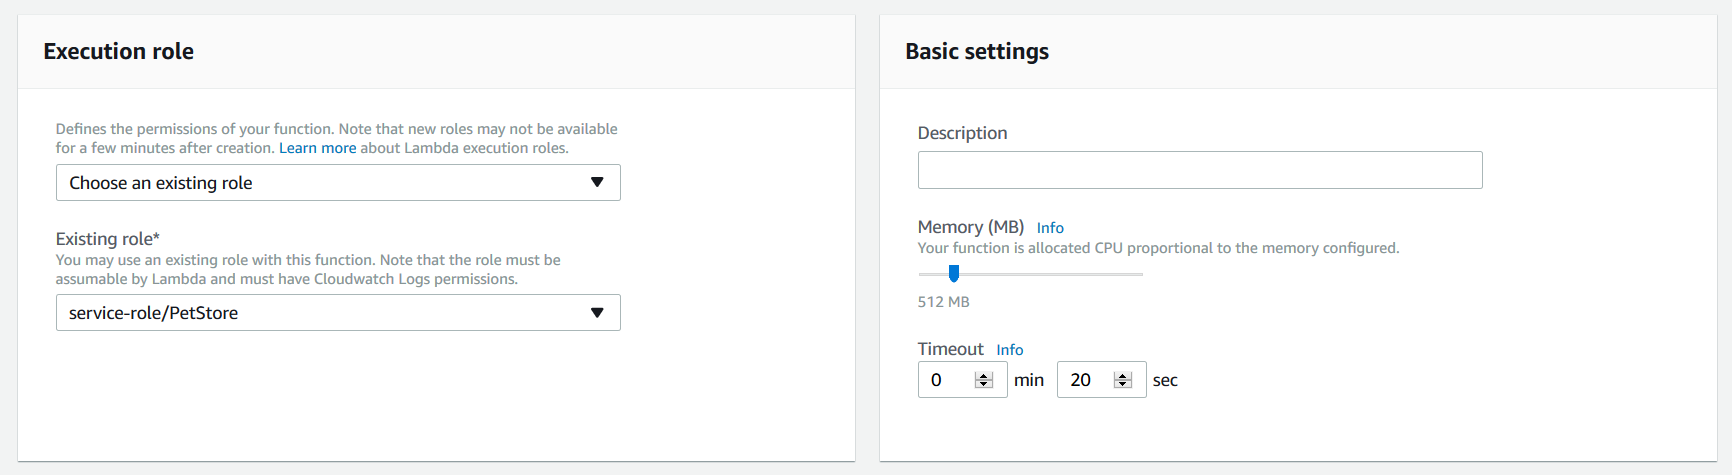Screen dimensions: 1732x475
Task: Increase Timeout seconds with the up arrow
Action: 1123,375
